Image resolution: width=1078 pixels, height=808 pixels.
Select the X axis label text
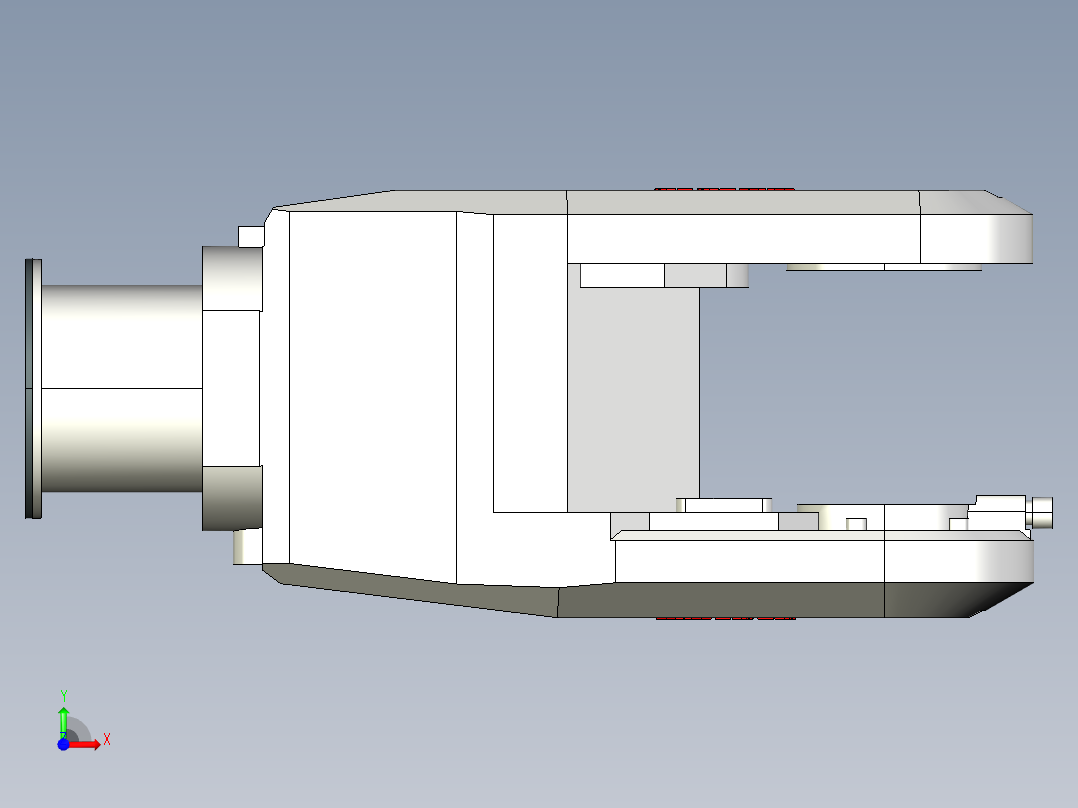[x=107, y=741]
